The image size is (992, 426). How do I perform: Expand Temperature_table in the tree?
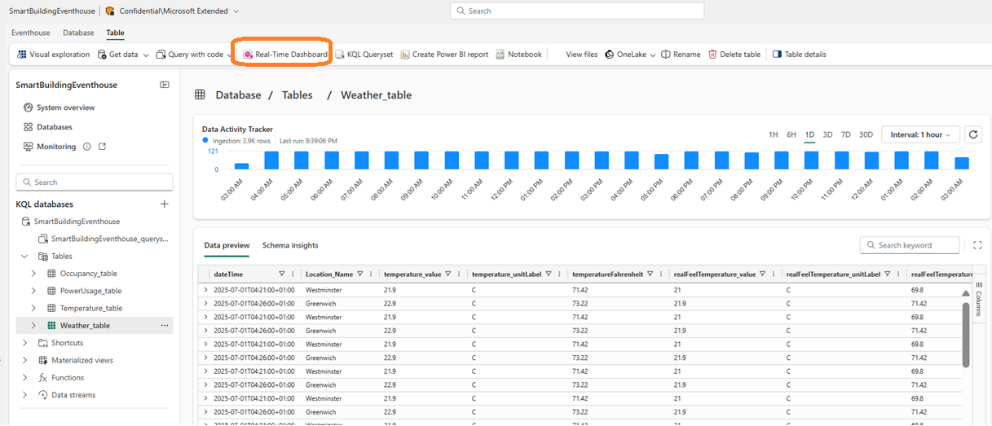click(33, 308)
